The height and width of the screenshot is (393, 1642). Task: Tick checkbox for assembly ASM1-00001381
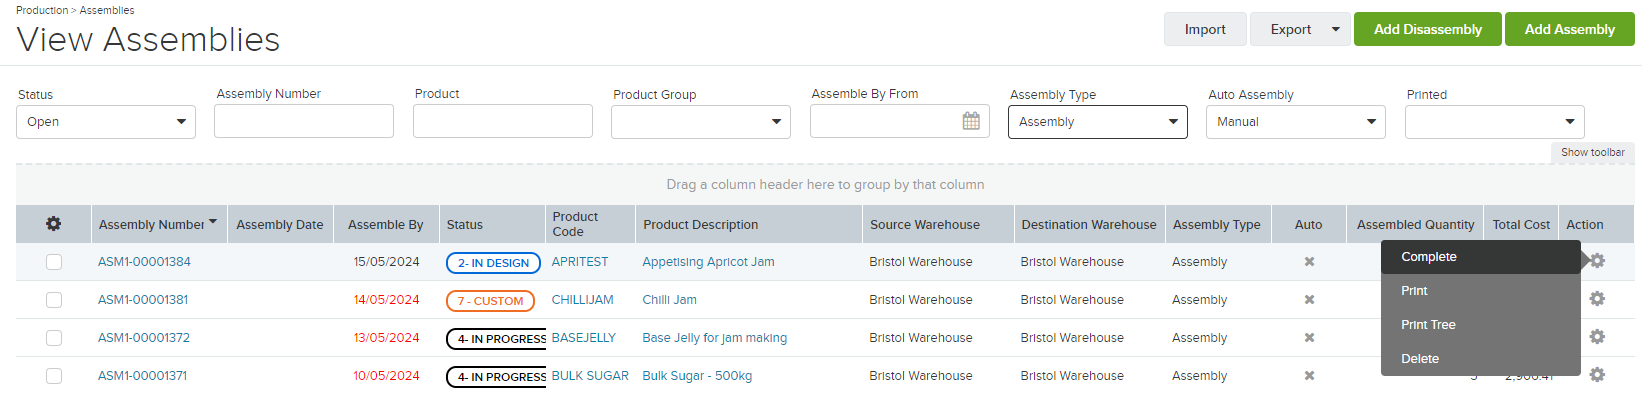point(54,300)
